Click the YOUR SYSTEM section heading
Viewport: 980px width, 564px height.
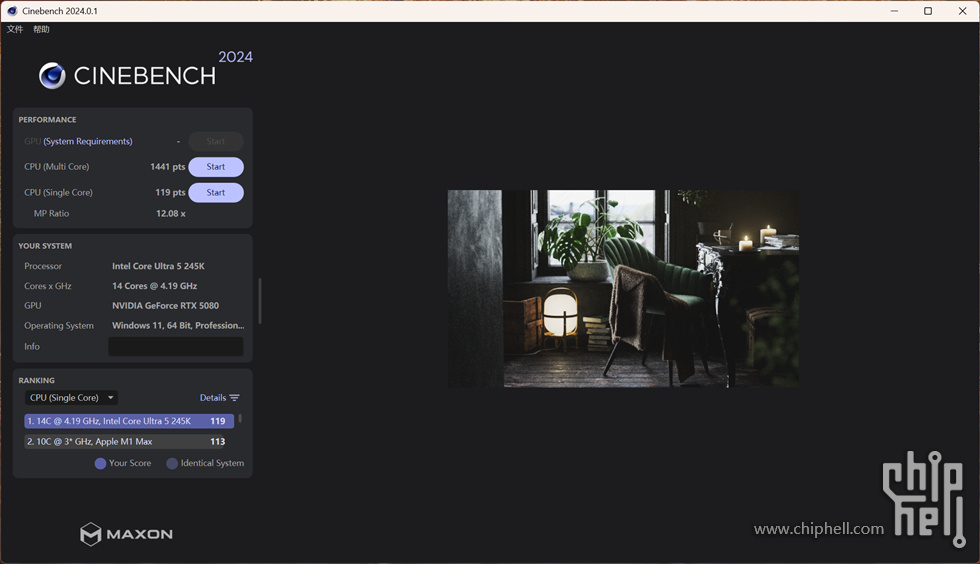click(x=45, y=246)
